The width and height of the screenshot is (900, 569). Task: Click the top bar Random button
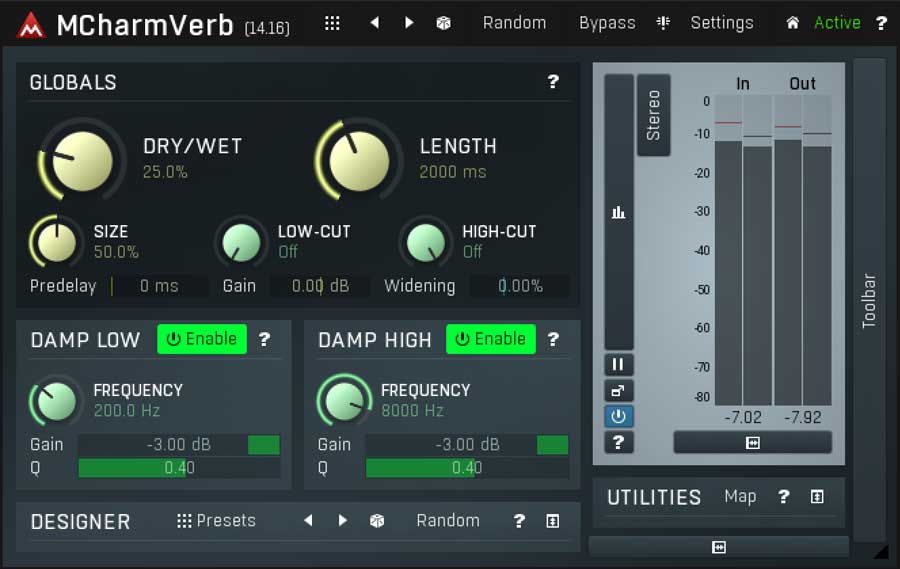point(514,23)
